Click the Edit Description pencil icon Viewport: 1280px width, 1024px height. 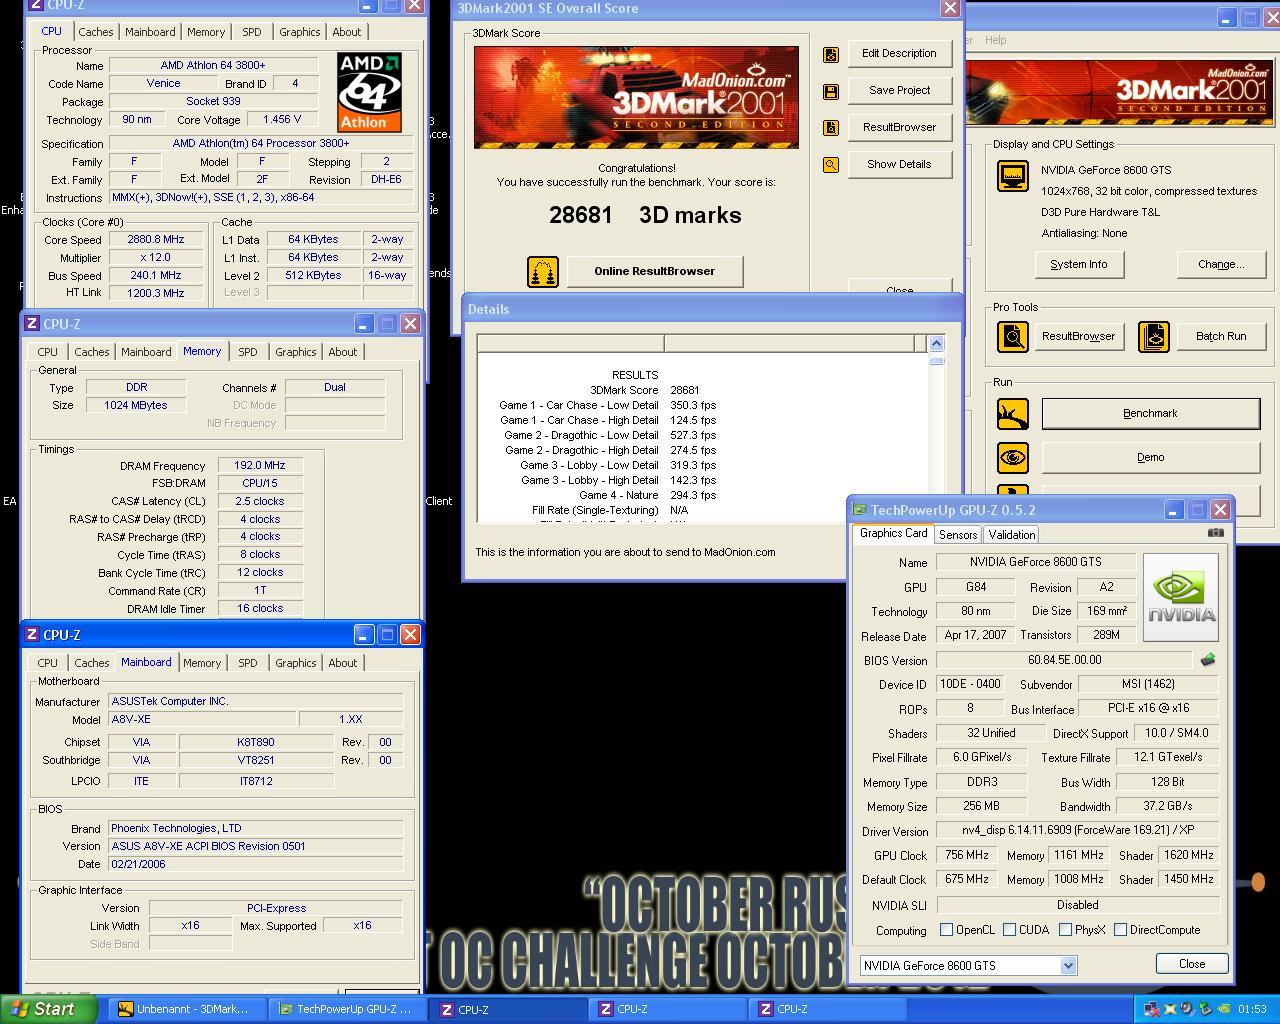pyautogui.click(x=830, y=54)
